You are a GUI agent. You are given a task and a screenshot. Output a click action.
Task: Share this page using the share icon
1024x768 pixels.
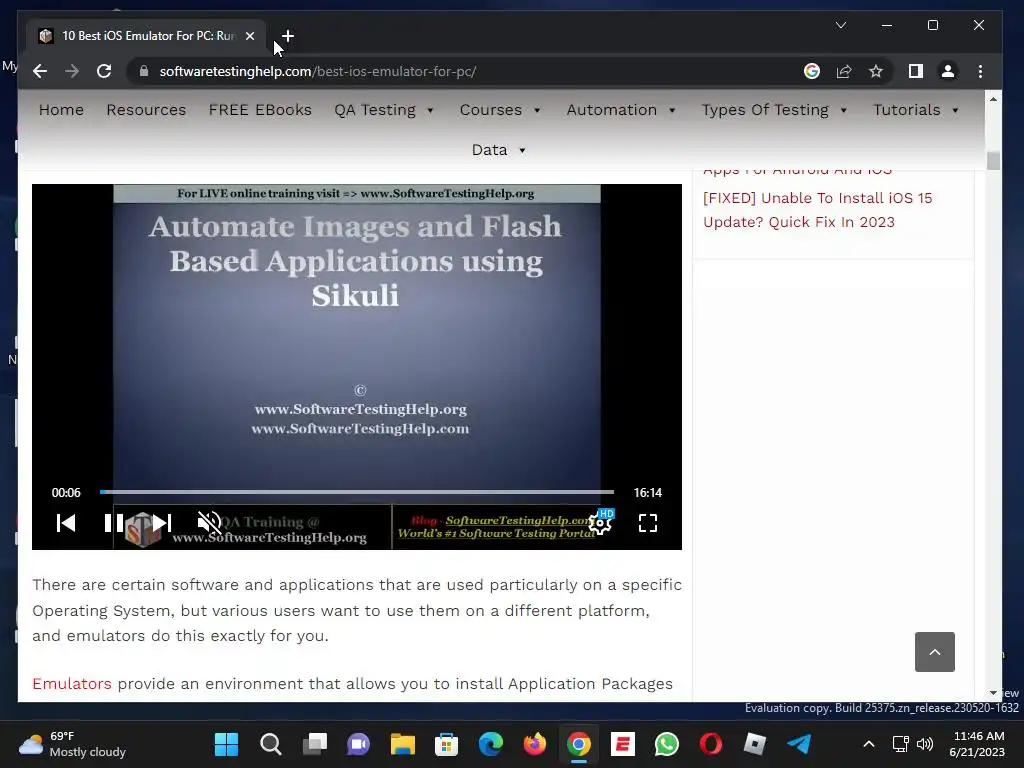click(x=844, y=71)
